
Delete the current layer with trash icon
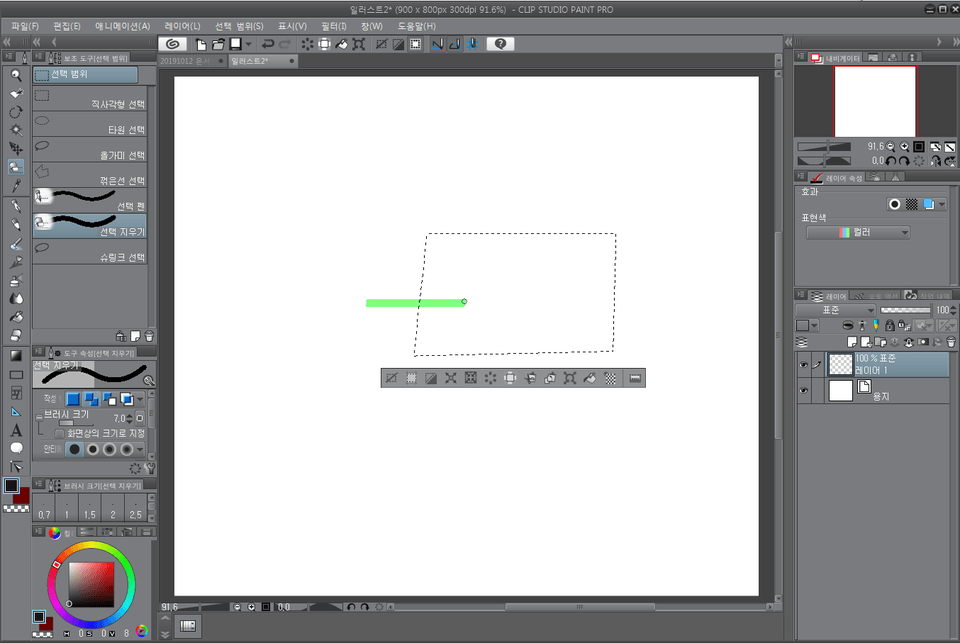[951, 342]
